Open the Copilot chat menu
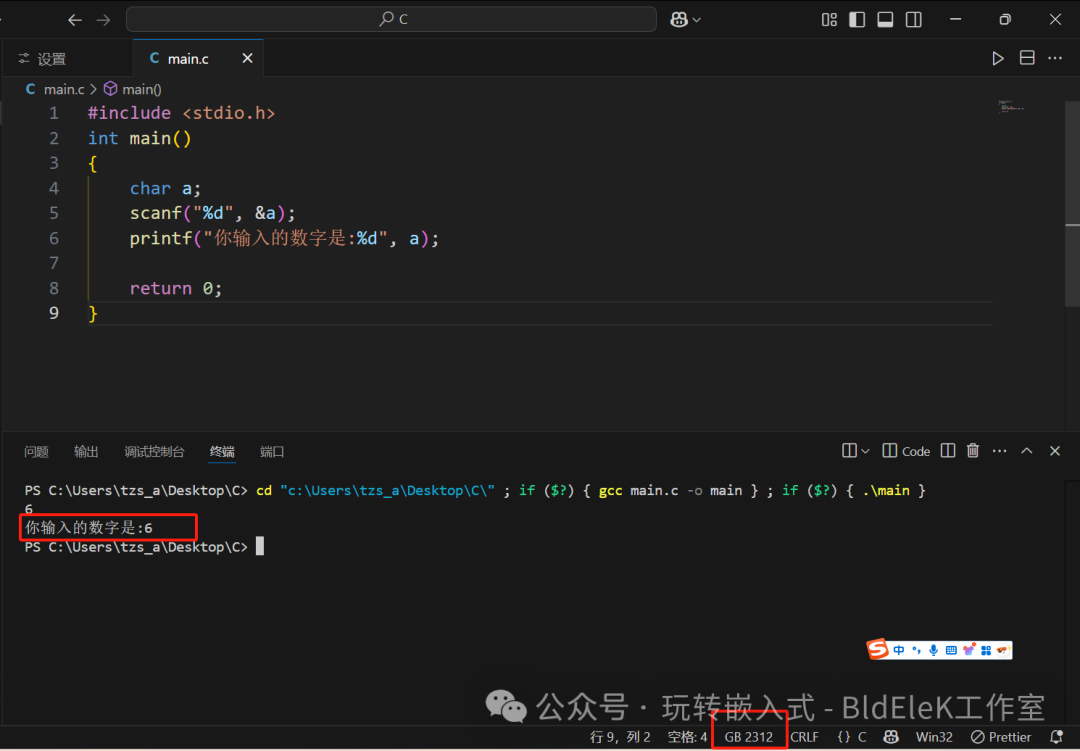The width and height of the screenshot is (1080, 751). [x=685, y=20]
